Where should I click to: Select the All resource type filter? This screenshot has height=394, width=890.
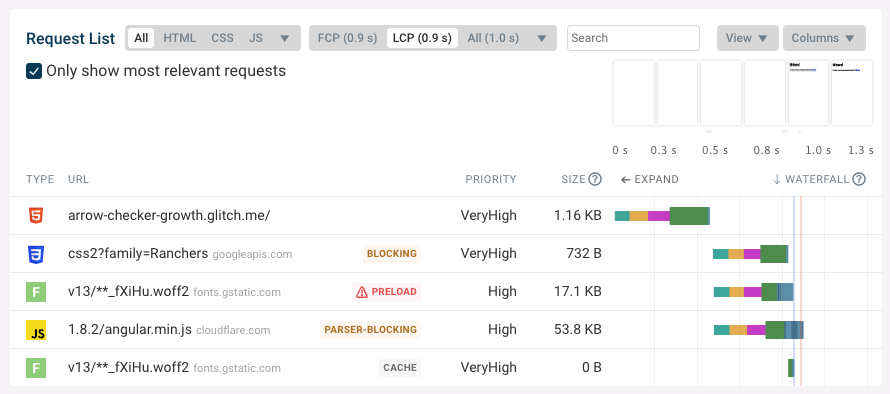click(141, 38)
